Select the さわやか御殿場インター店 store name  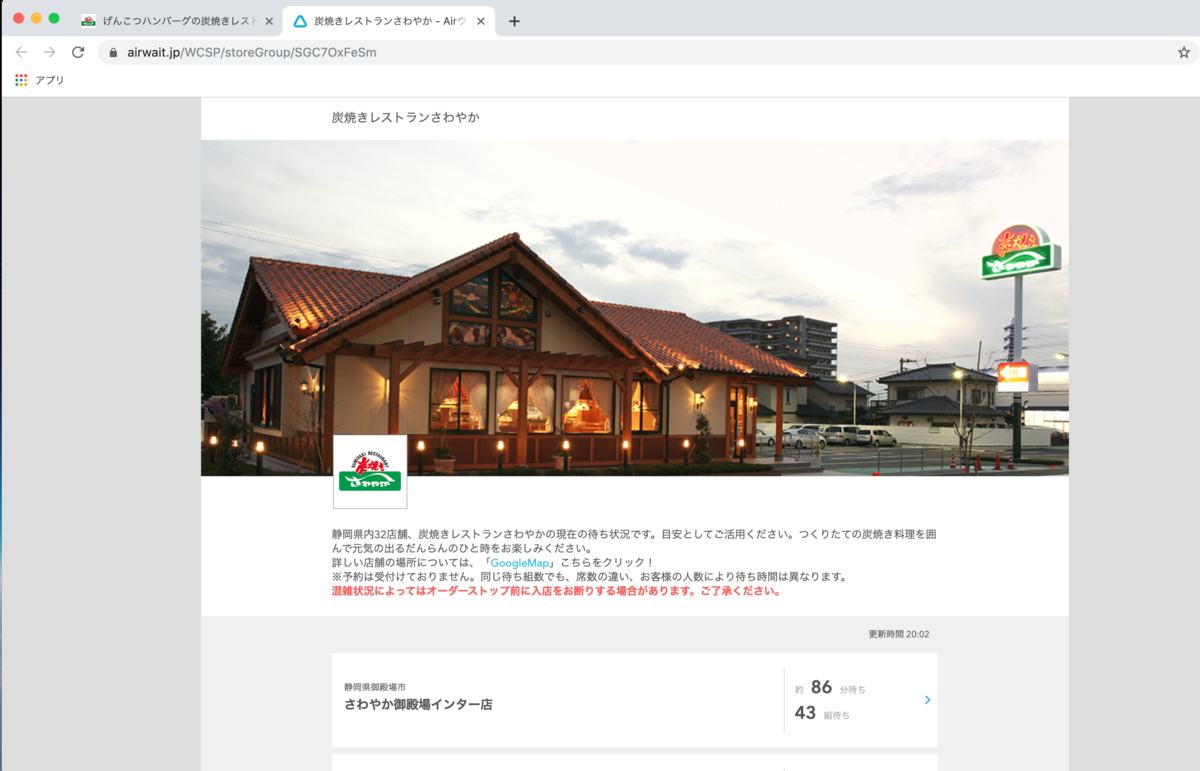(x=418, y=705)
